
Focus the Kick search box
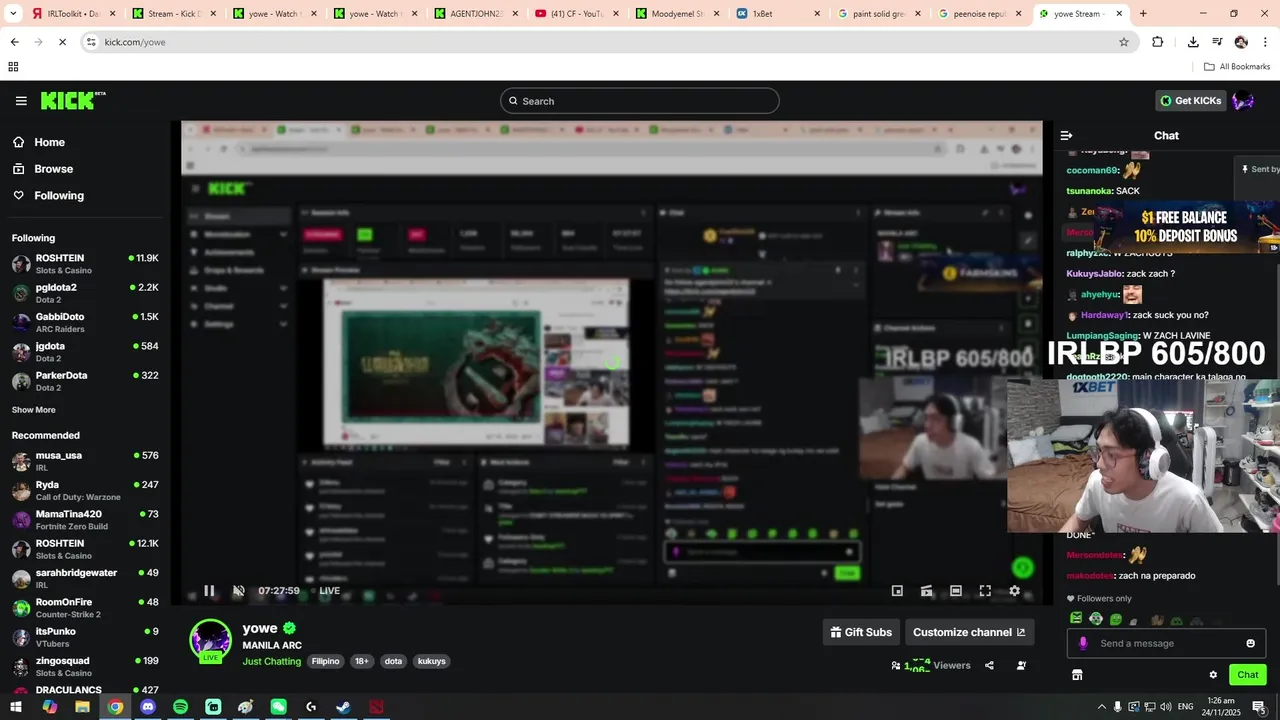640,101
